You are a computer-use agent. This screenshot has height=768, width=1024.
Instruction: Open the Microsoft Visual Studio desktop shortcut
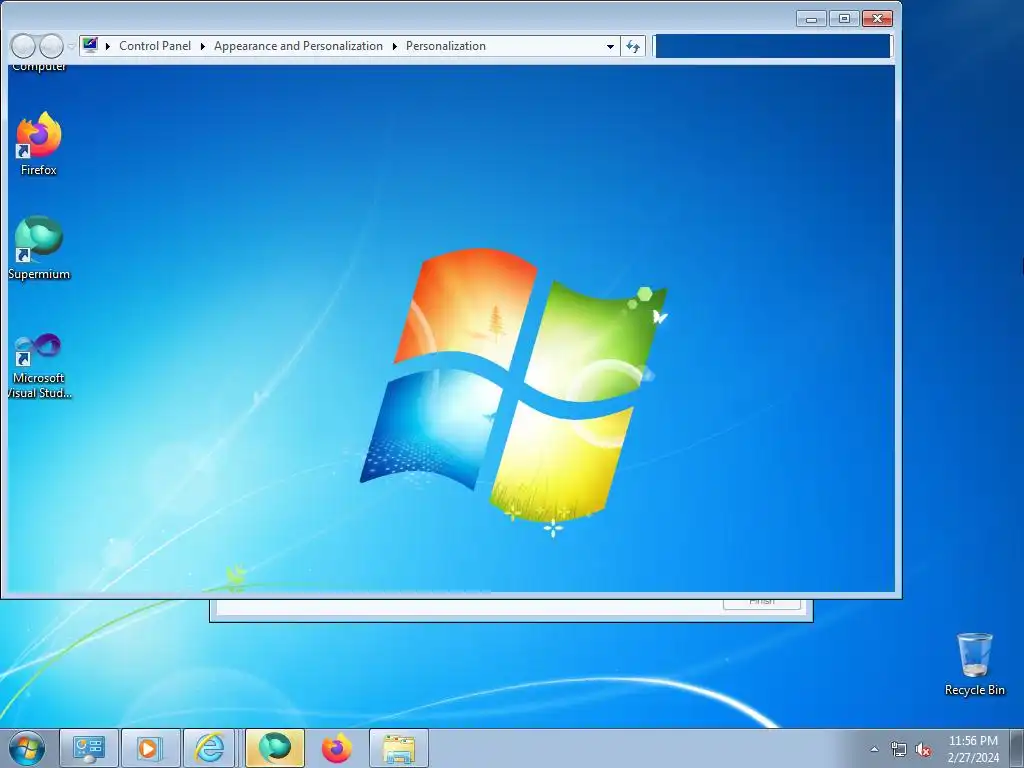click(39, 366)
